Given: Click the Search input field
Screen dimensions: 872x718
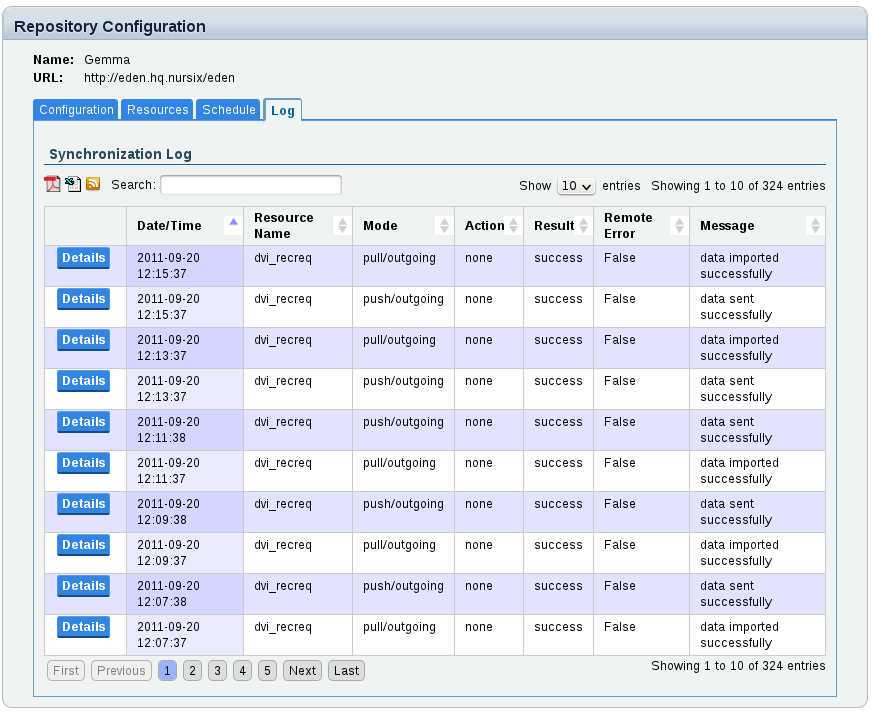Looking at the screenshot, I should tap(250, 185).
